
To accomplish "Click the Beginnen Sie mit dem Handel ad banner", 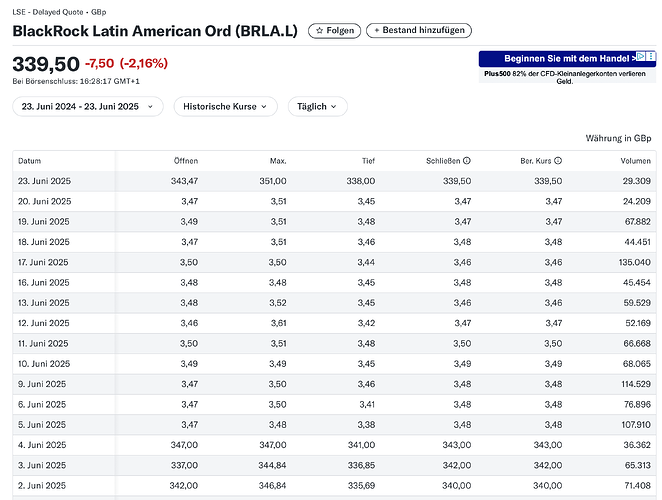I will [x=567, y=59].
